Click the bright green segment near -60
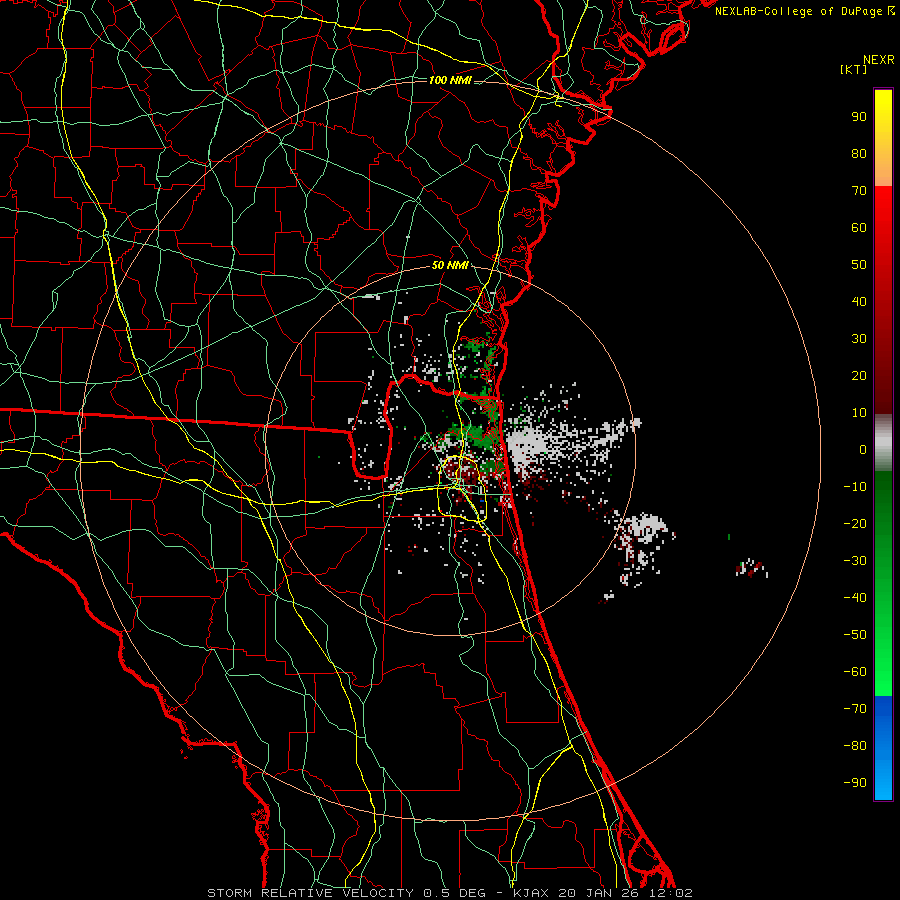Image resolution: width=900 pixels, height=900 pixels. 883,672
